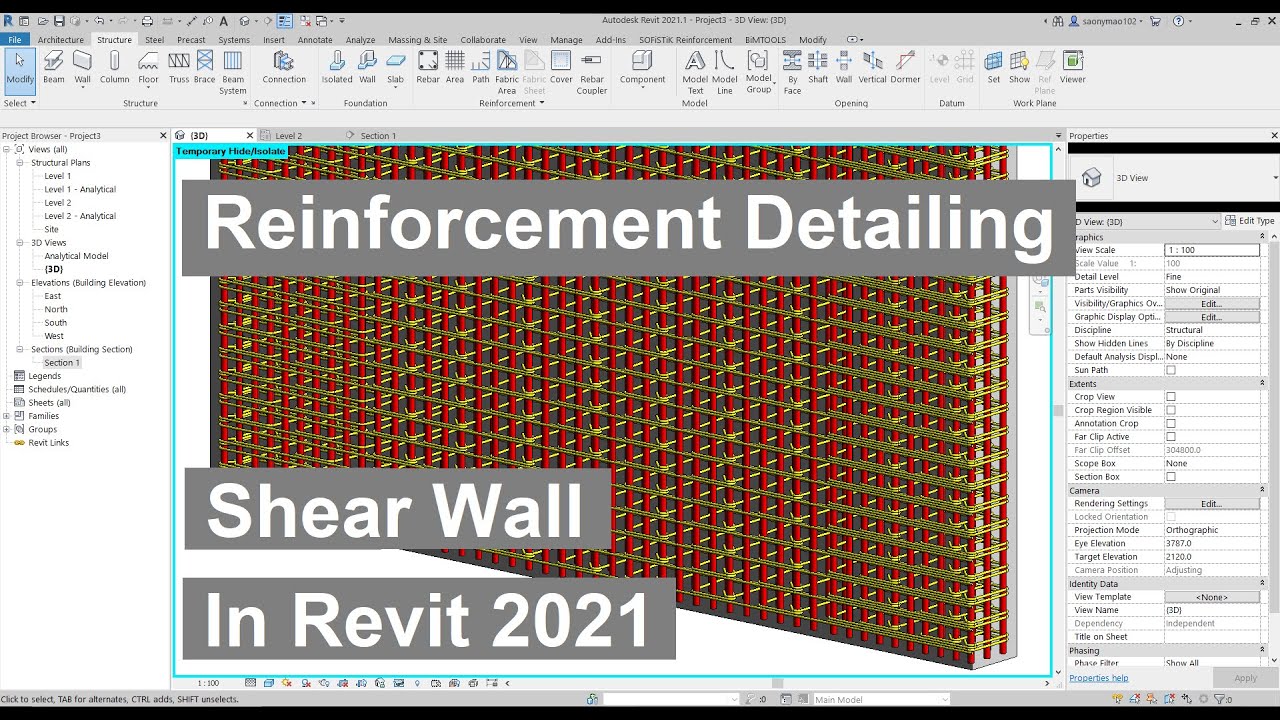The image size is (1280, 720).
Task: Toggle the Far Clip Active checkbox
Action: (x=1171, y=437)
